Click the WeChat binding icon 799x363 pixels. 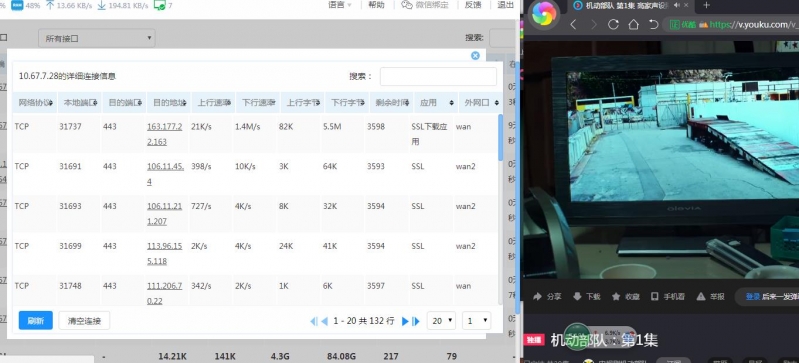coord(407,5)
